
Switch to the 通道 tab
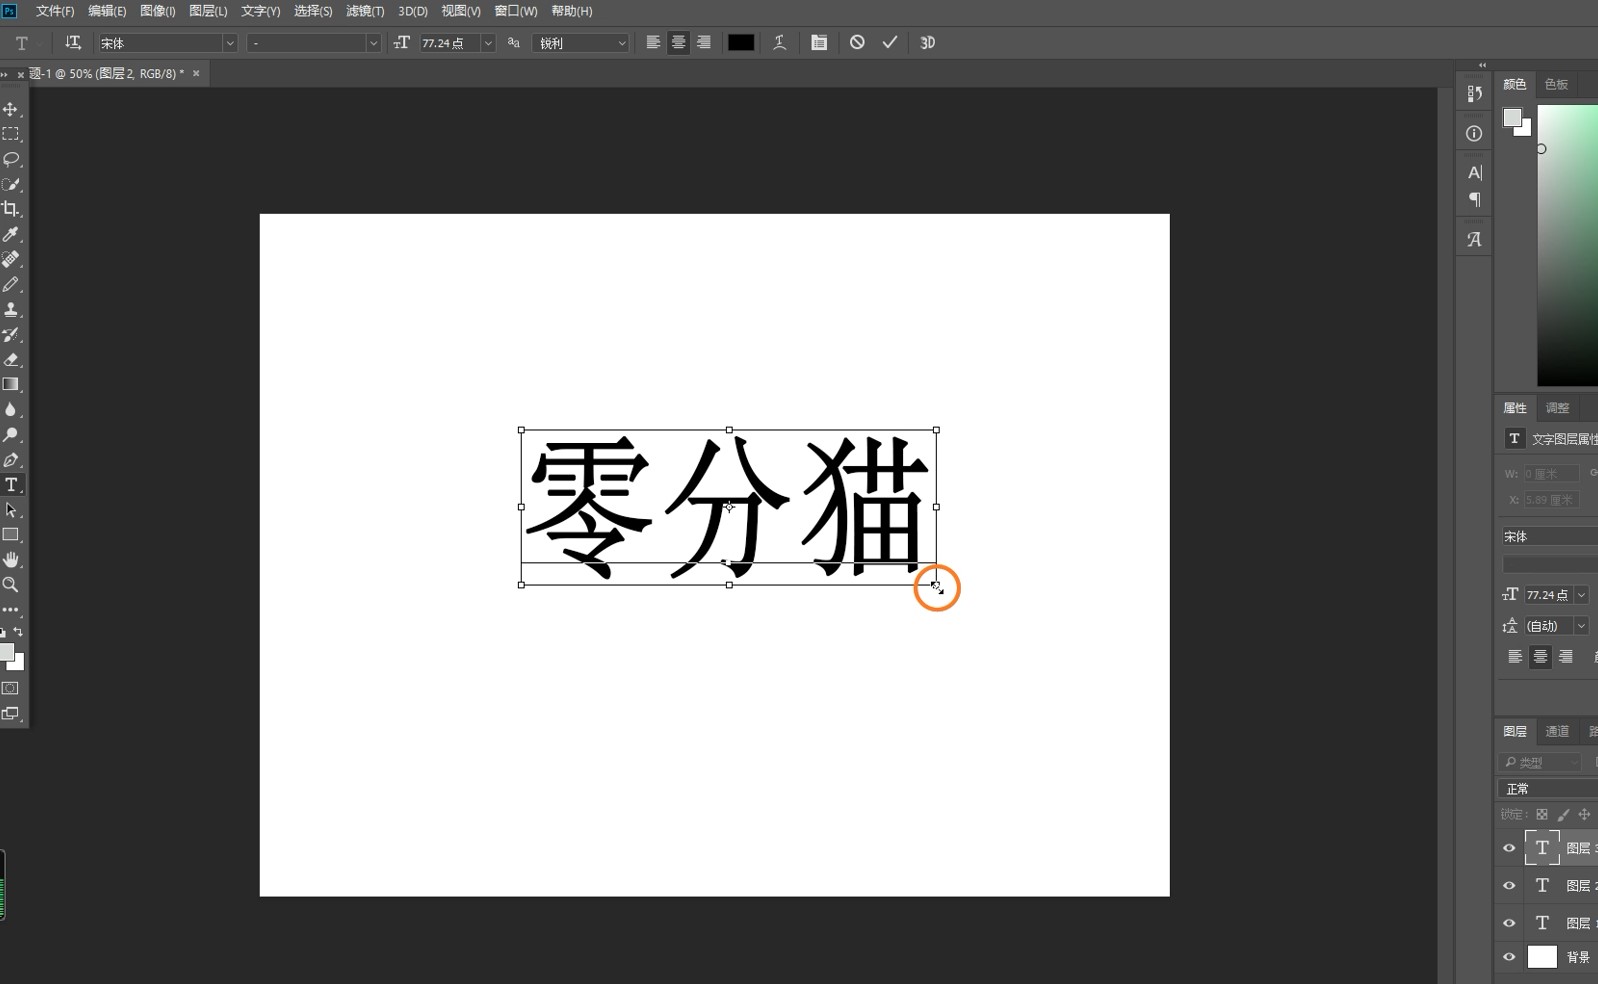(x=1557, y=731)
